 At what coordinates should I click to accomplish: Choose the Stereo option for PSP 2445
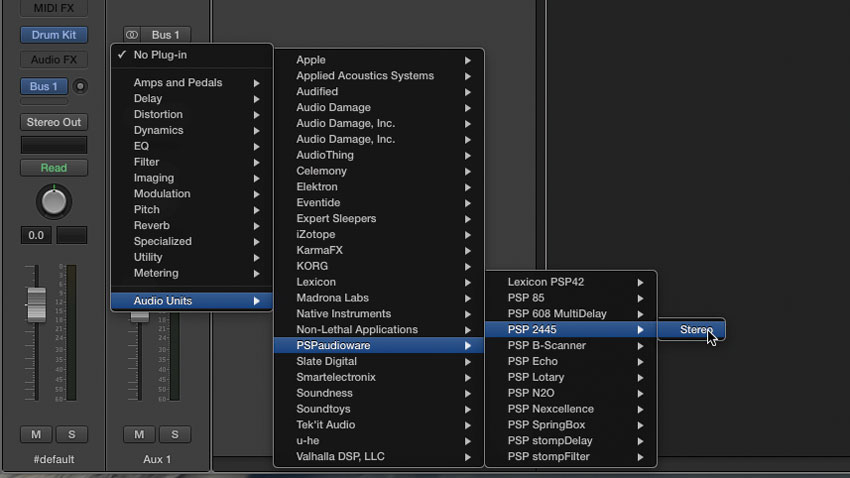[x=692, y=330]
